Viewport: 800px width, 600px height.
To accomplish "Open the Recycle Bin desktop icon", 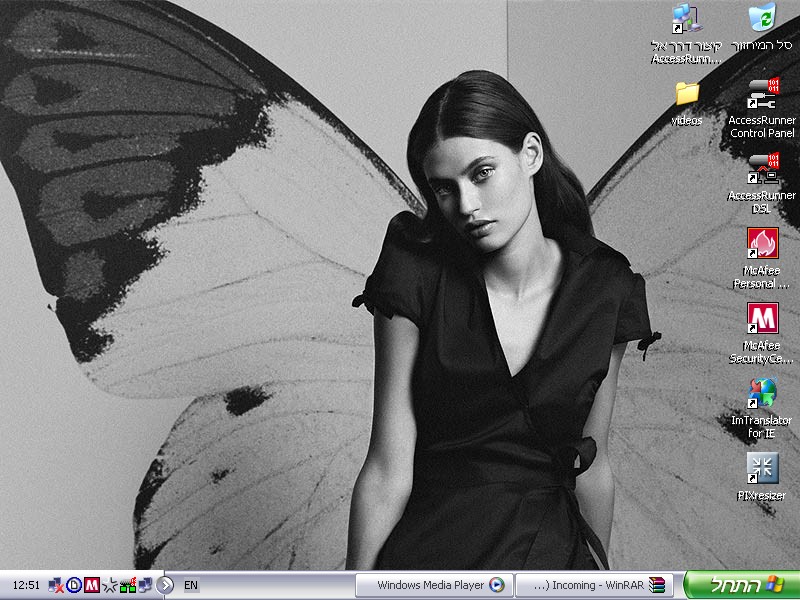I will point(762,19).
